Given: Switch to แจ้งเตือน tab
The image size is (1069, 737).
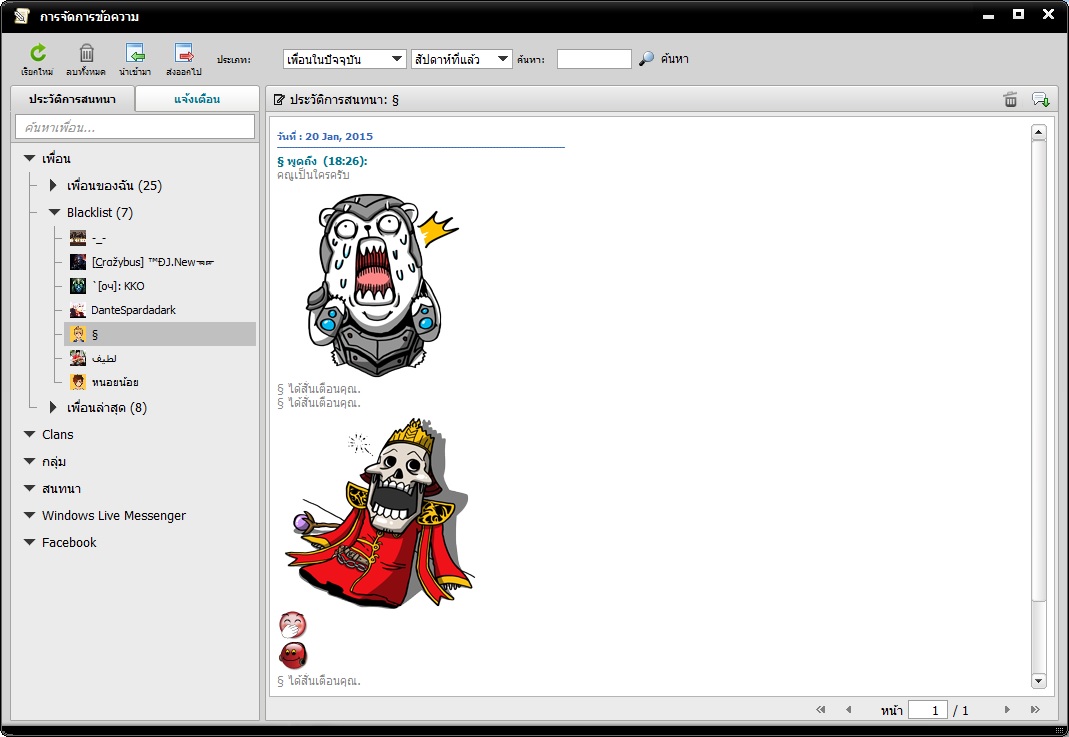Looking at the screenshot, I should (x=197, y=99).
